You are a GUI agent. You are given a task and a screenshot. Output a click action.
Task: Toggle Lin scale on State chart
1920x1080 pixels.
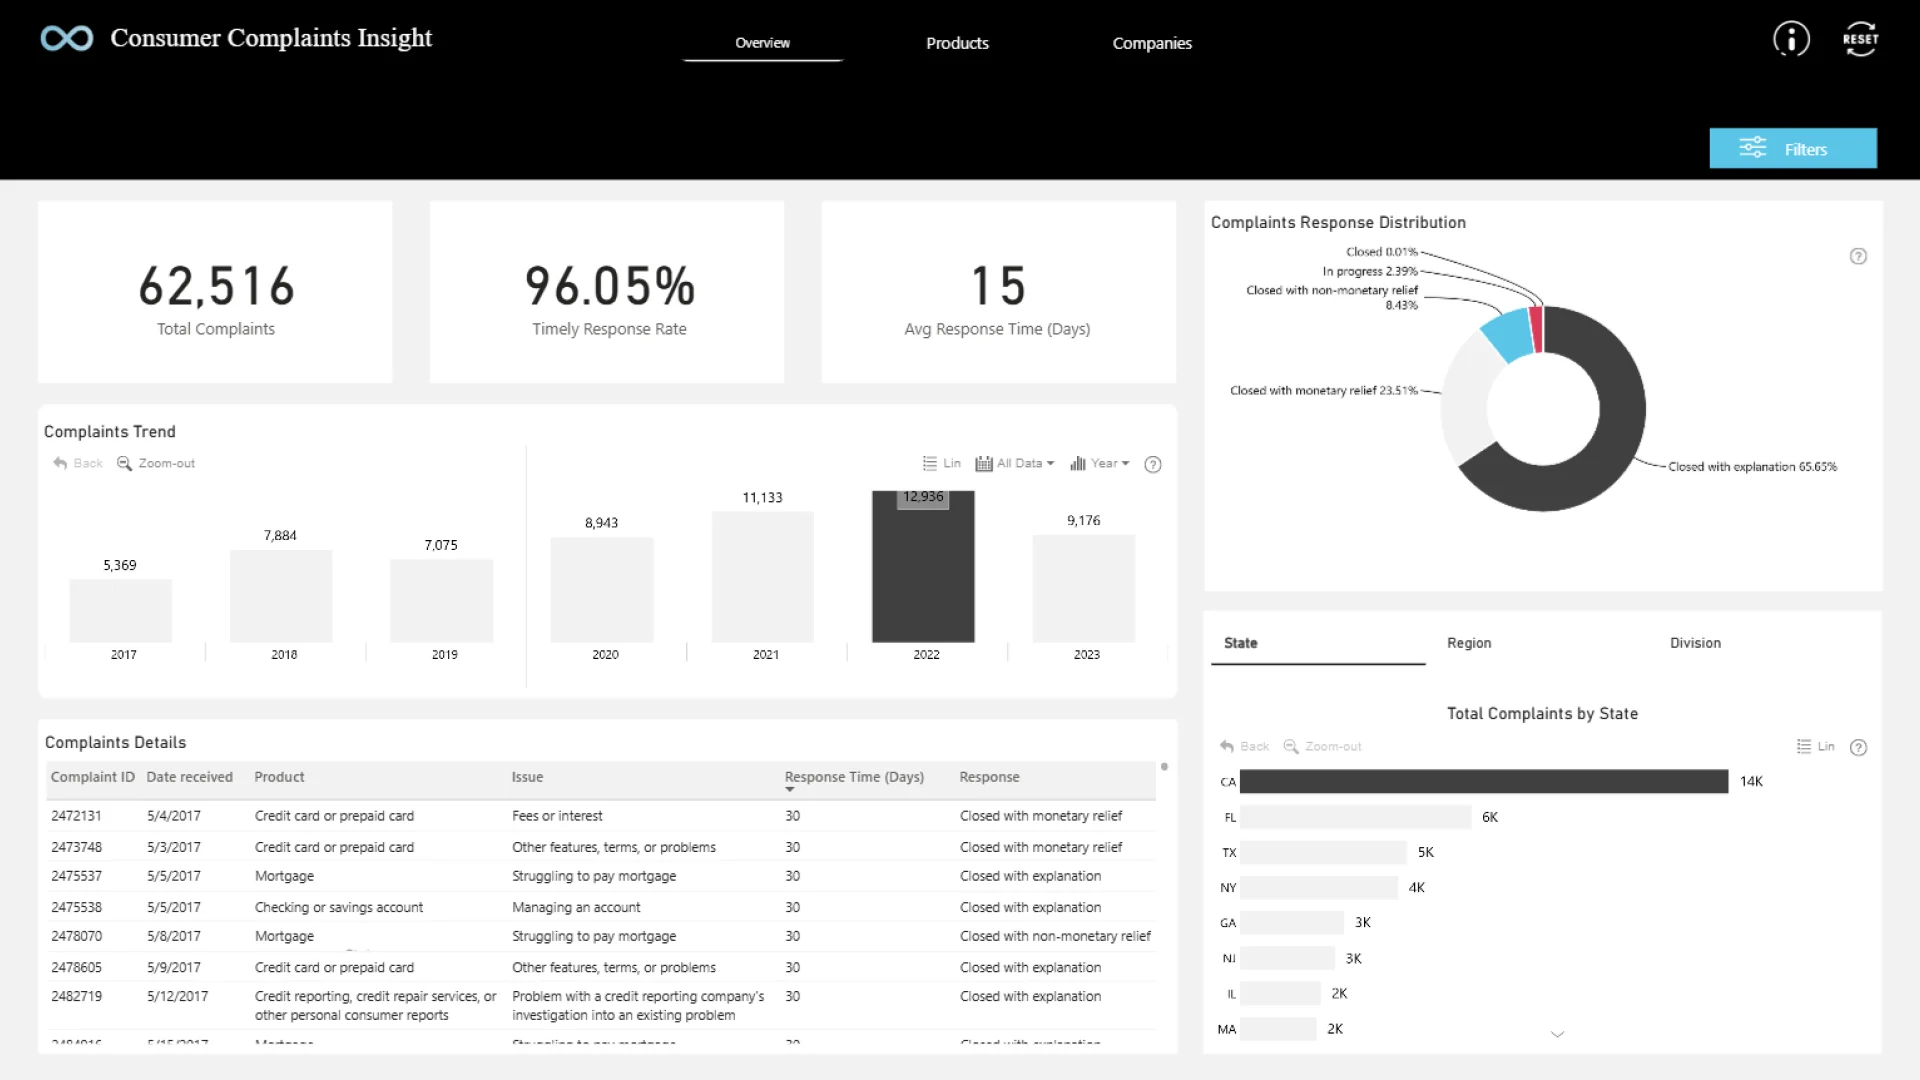tap(1815, 746)
